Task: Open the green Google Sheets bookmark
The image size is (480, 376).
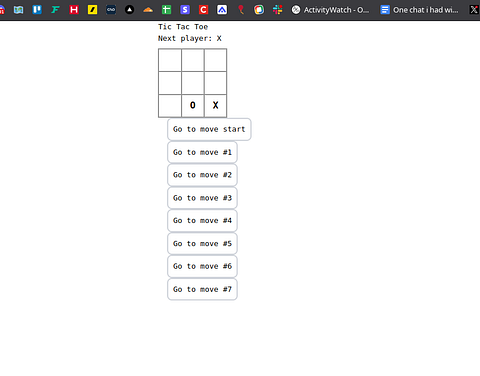Action: pyautogui.click(x=166, y=10)
